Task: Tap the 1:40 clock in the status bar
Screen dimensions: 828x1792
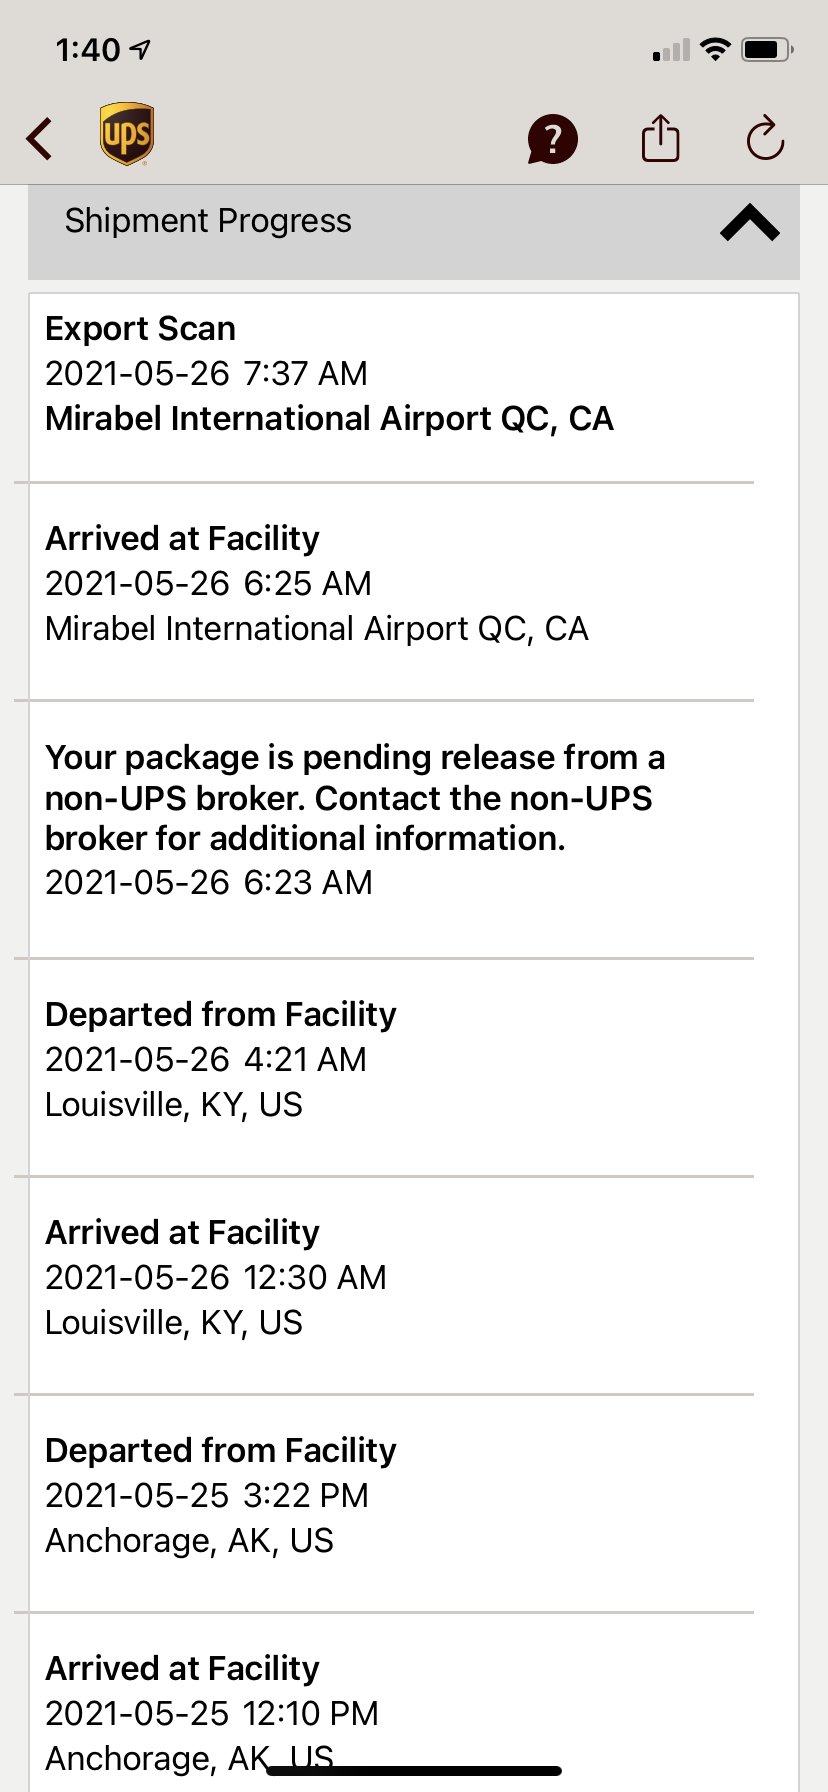Action: click(88, 49)
